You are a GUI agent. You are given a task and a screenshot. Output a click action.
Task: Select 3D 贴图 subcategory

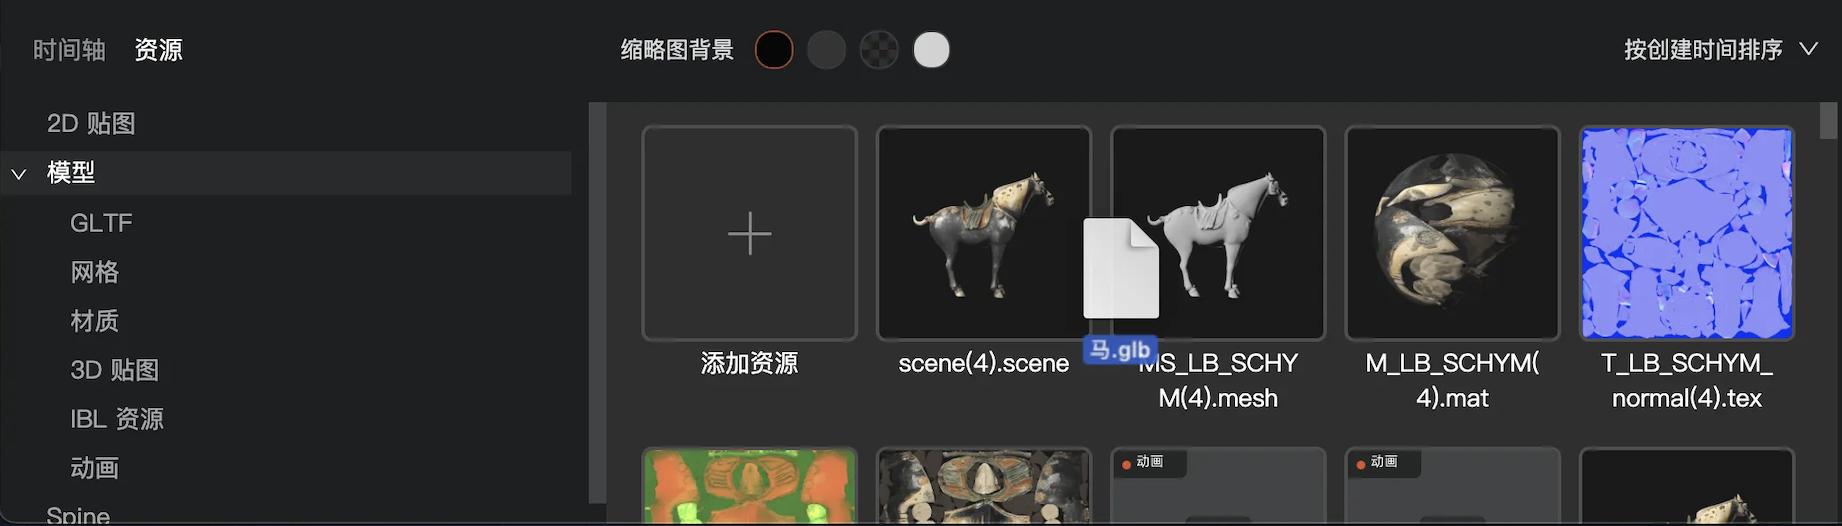[114, 370]
